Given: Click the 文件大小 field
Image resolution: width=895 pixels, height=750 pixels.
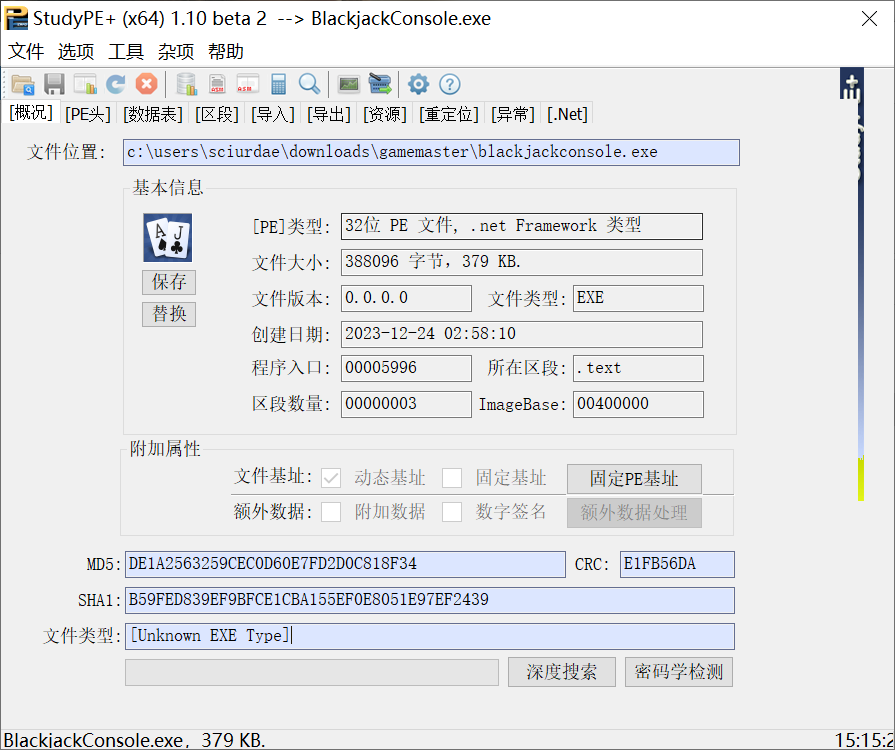Looking at the screenshot, I should [522, 263].
